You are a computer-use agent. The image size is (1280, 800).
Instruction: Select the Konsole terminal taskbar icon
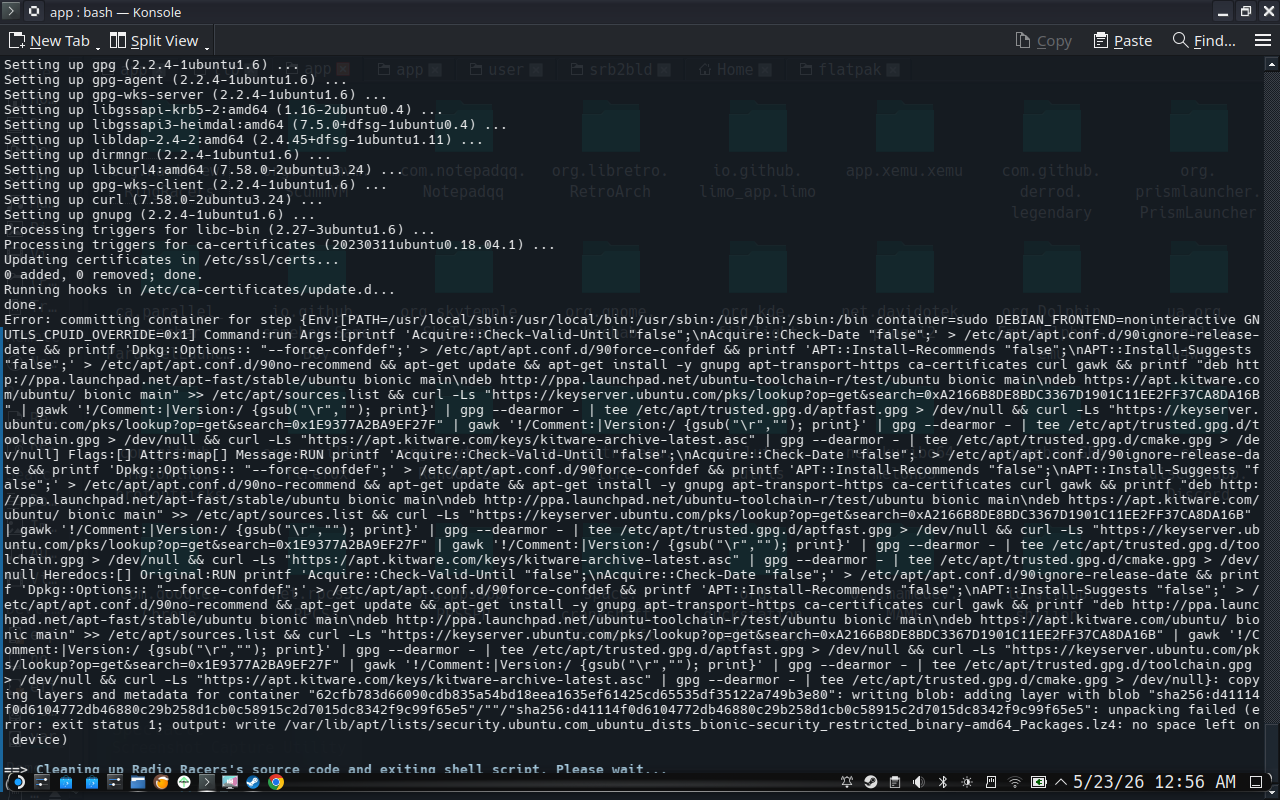[207, 782]
